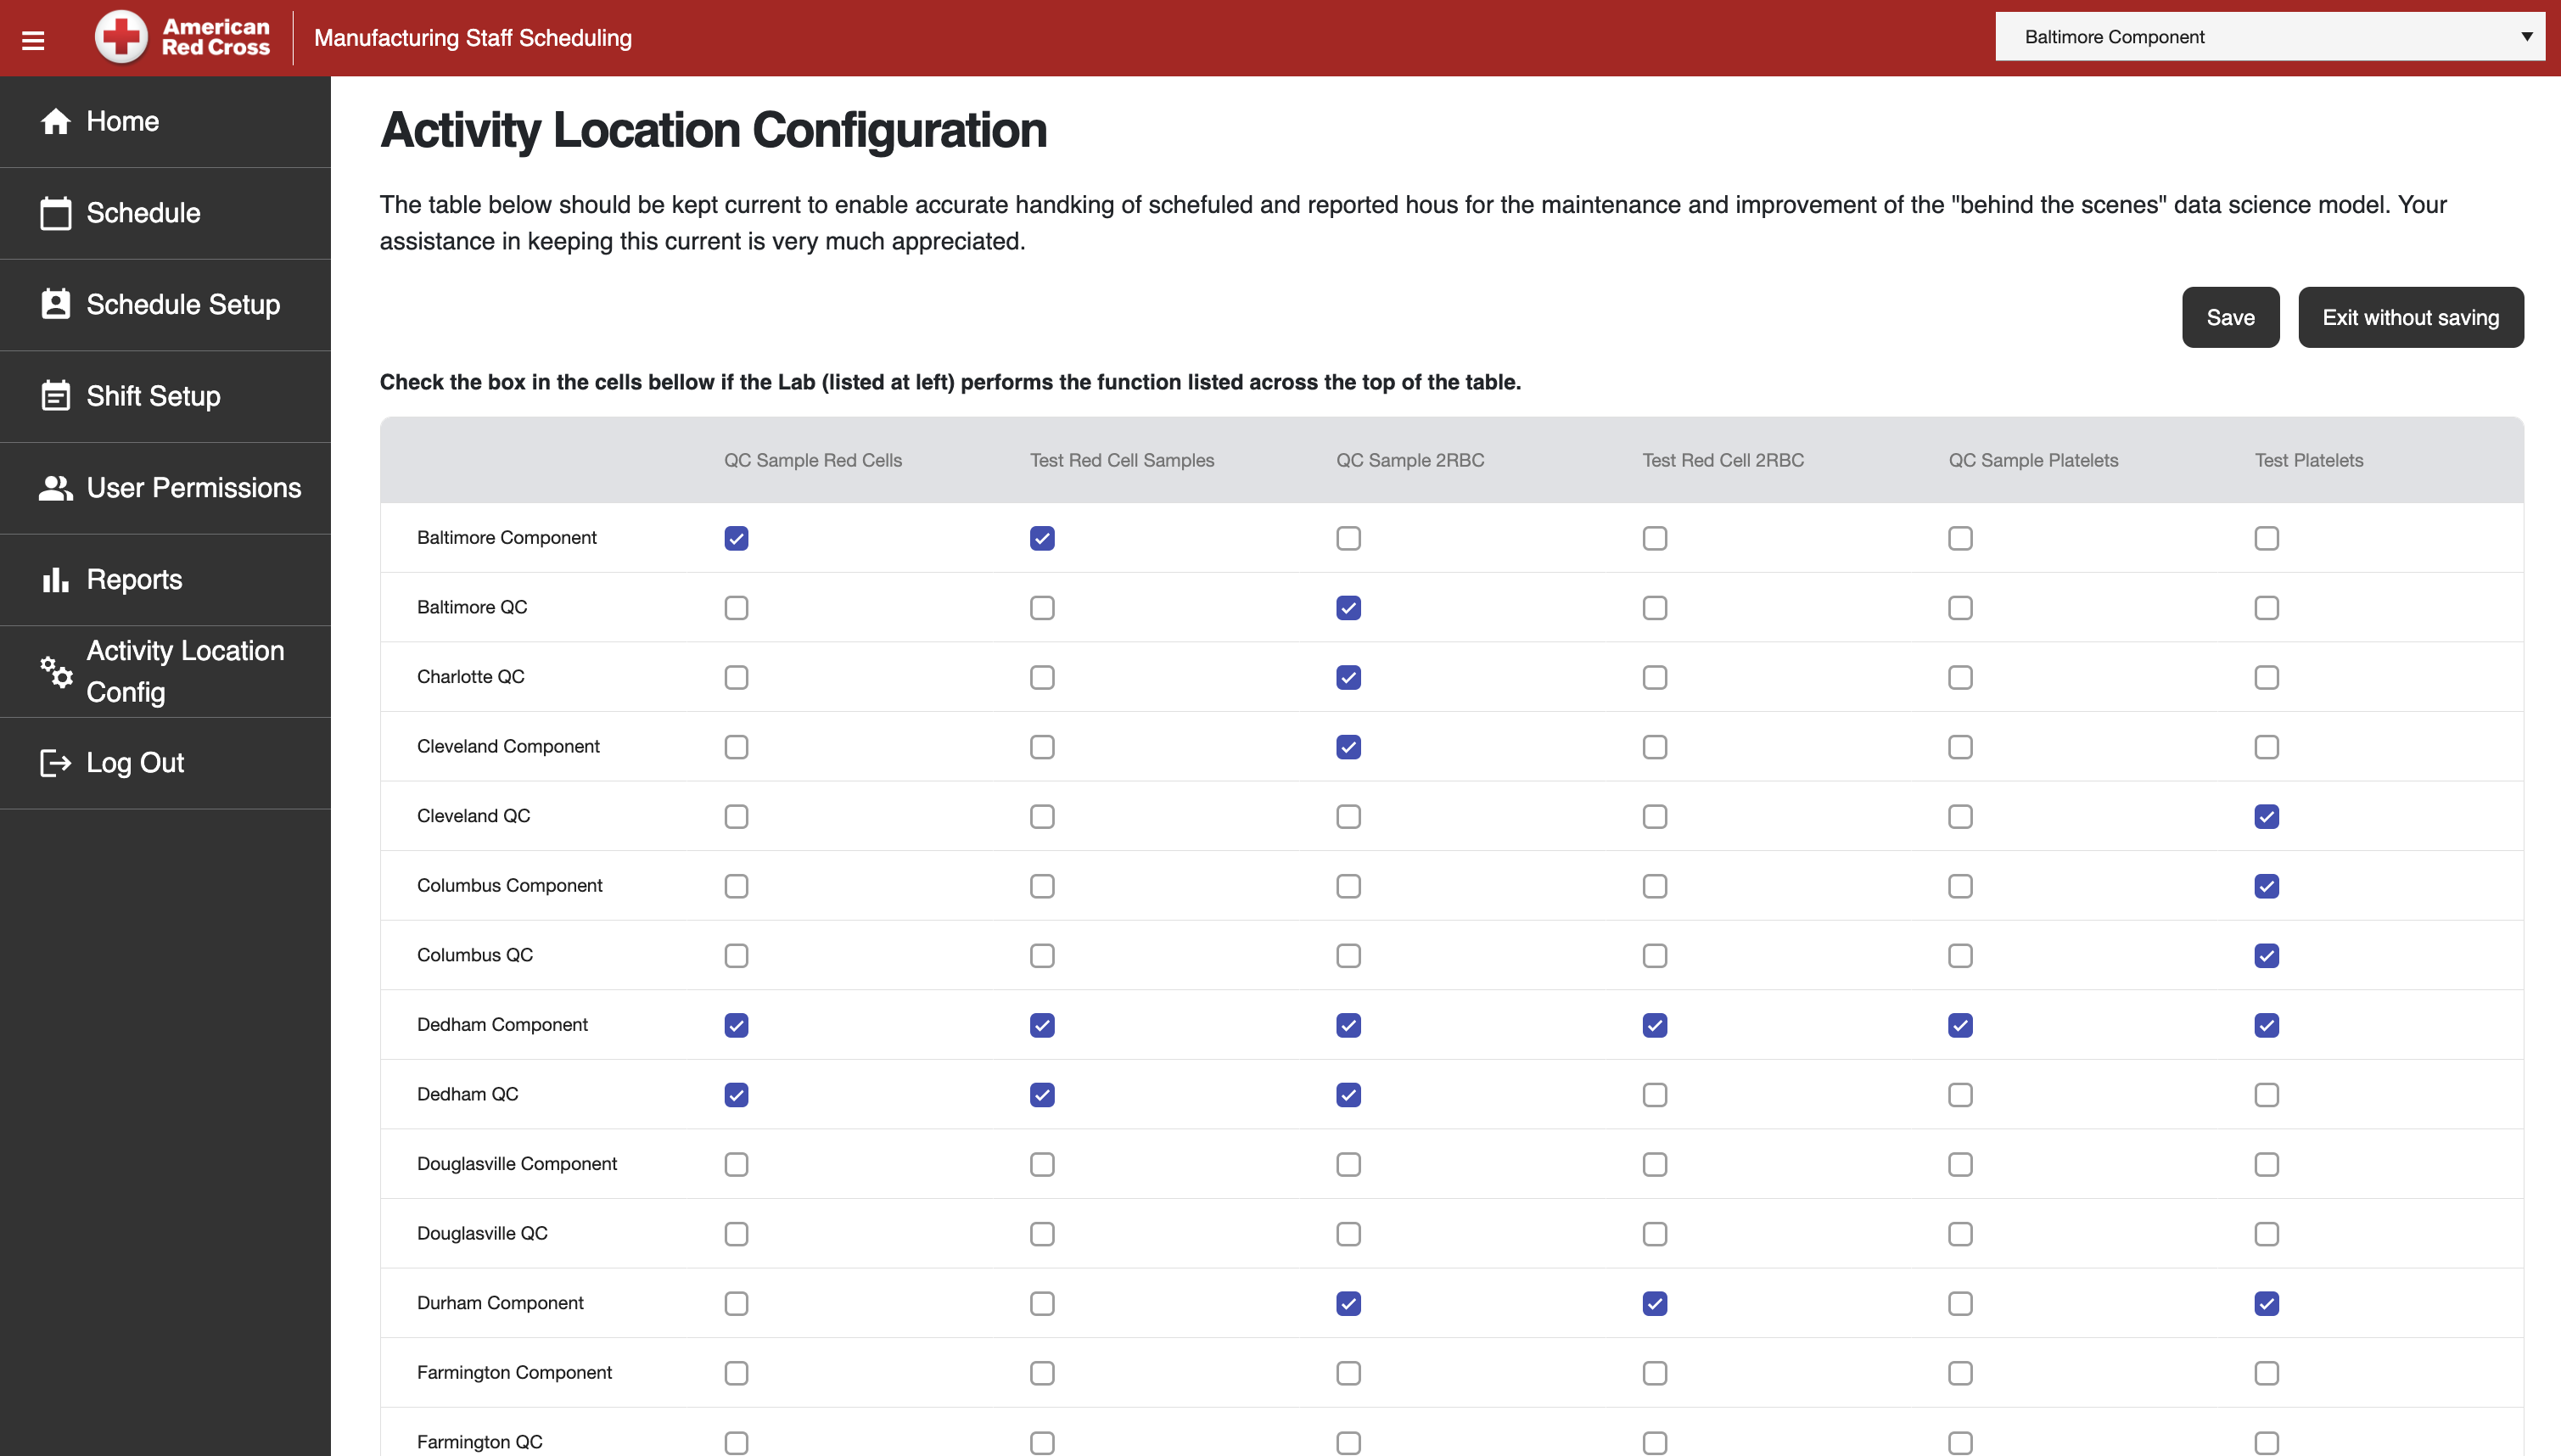Click the Log Out arrow icon

[x=56, y=763]
